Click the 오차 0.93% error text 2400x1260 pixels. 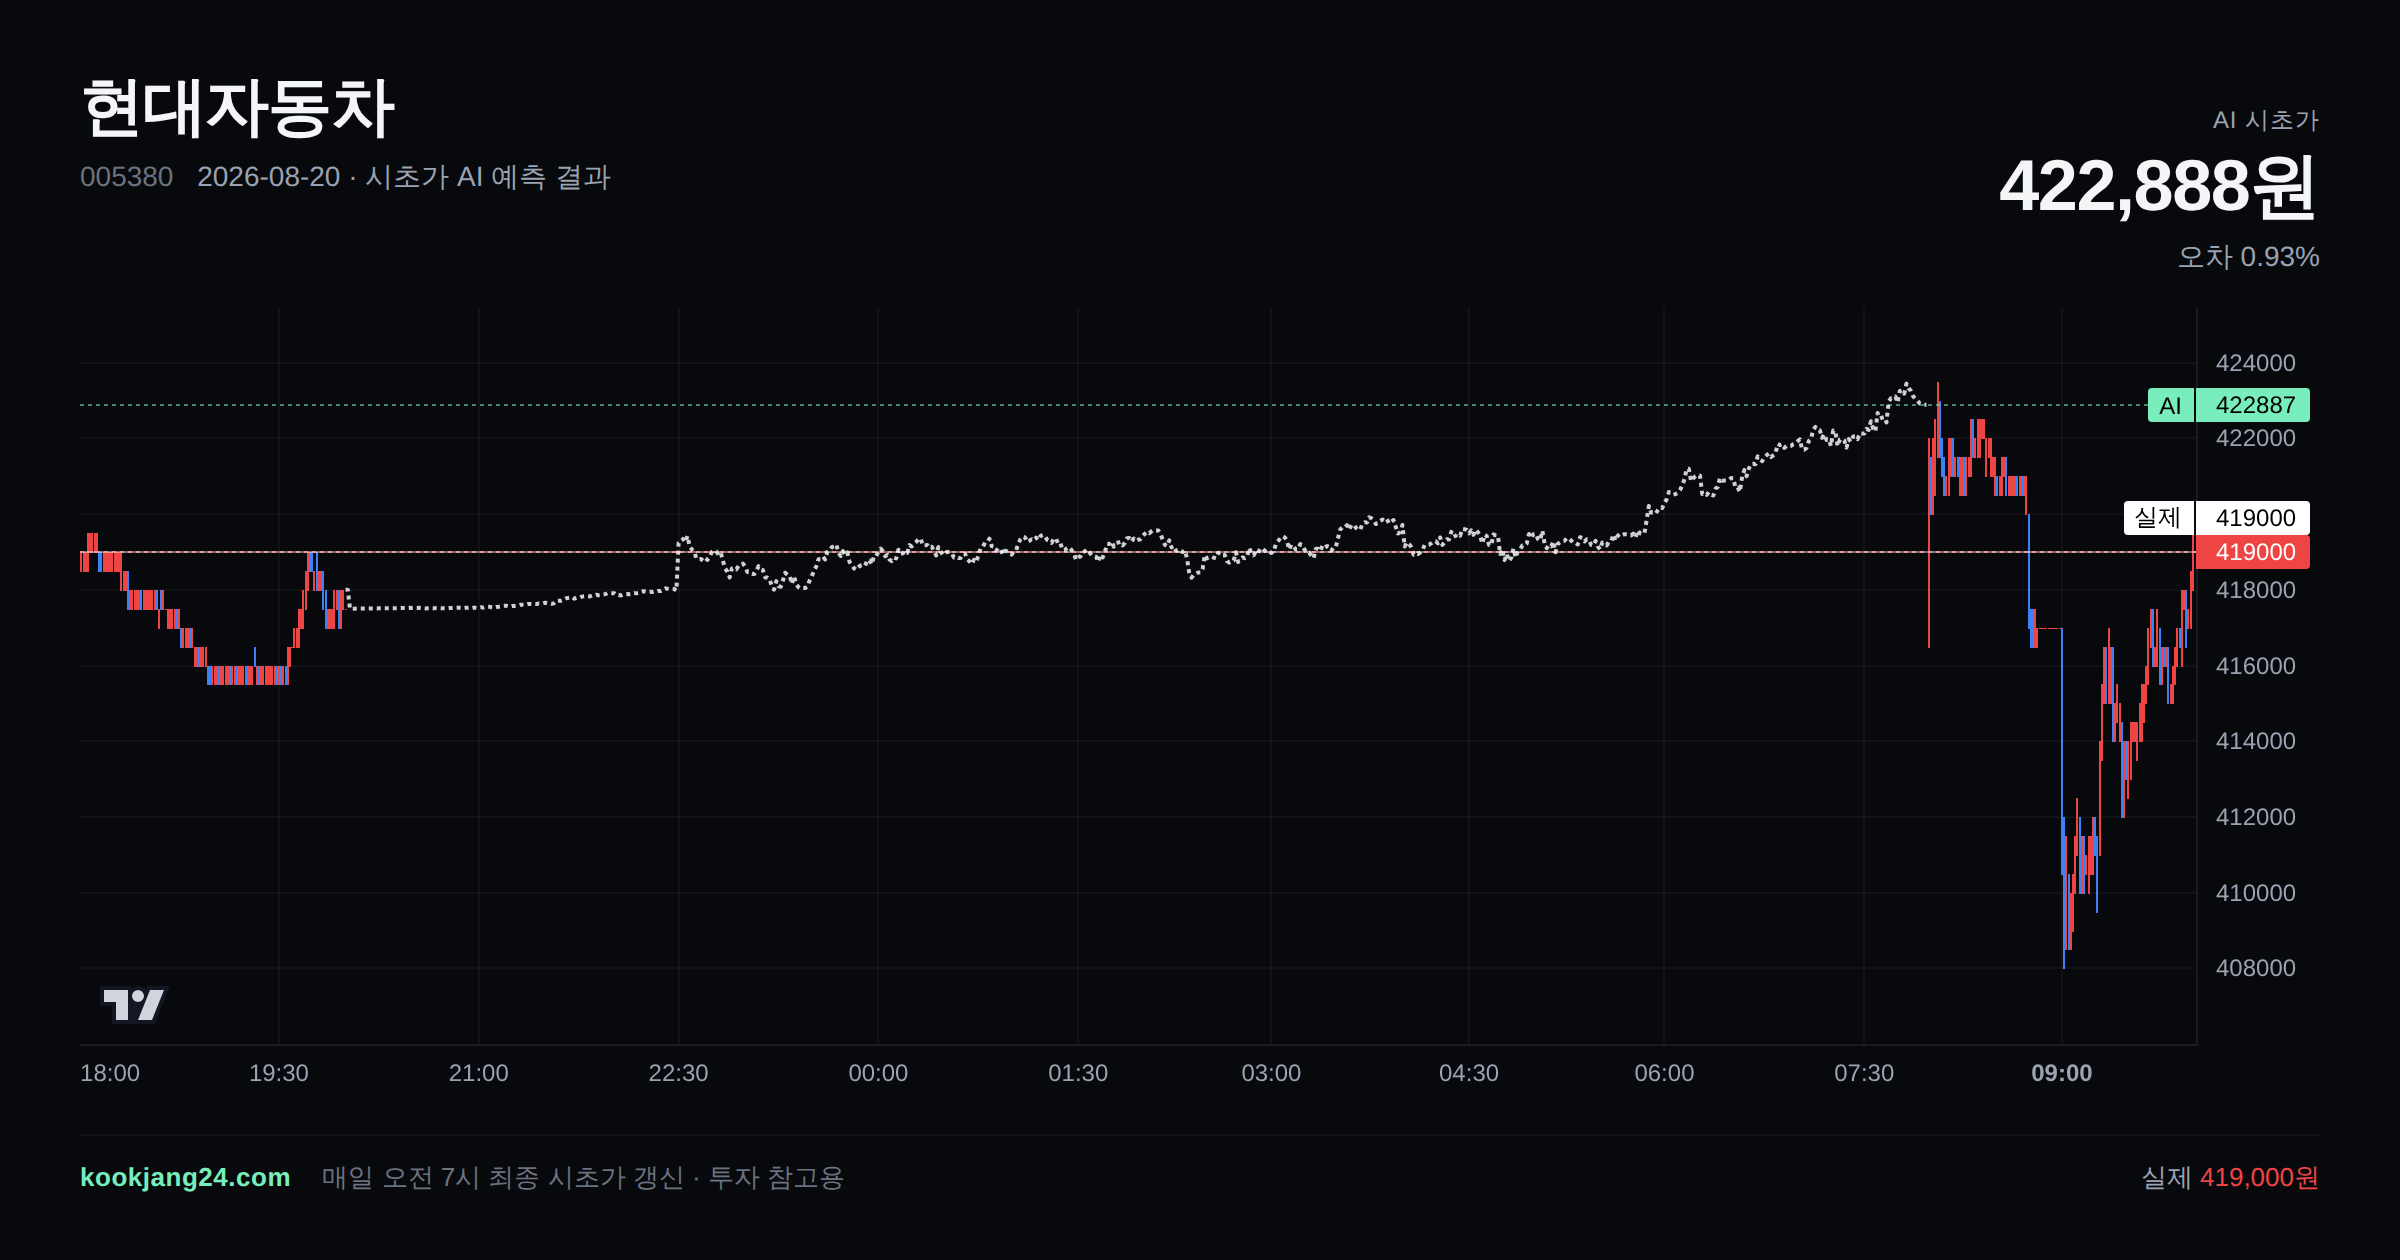point(2248,257)
